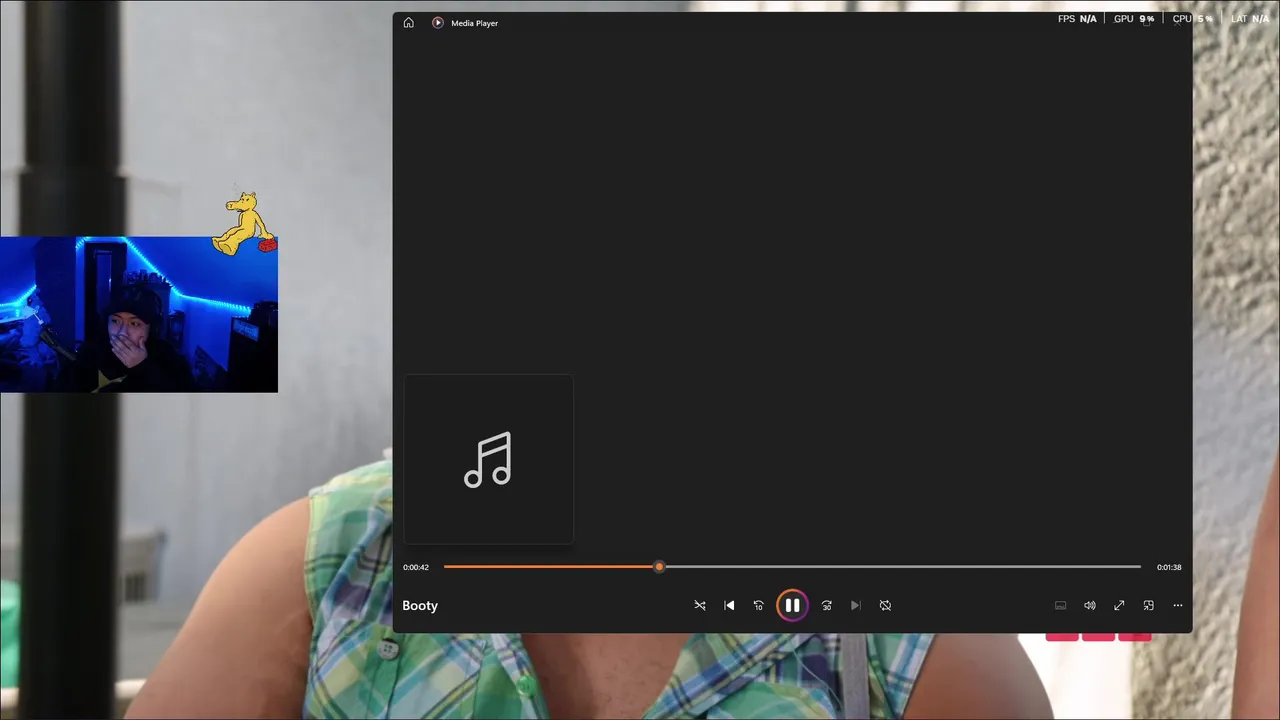
Task: Click the yellow cartoon character sticker
Action: point(246,223)
